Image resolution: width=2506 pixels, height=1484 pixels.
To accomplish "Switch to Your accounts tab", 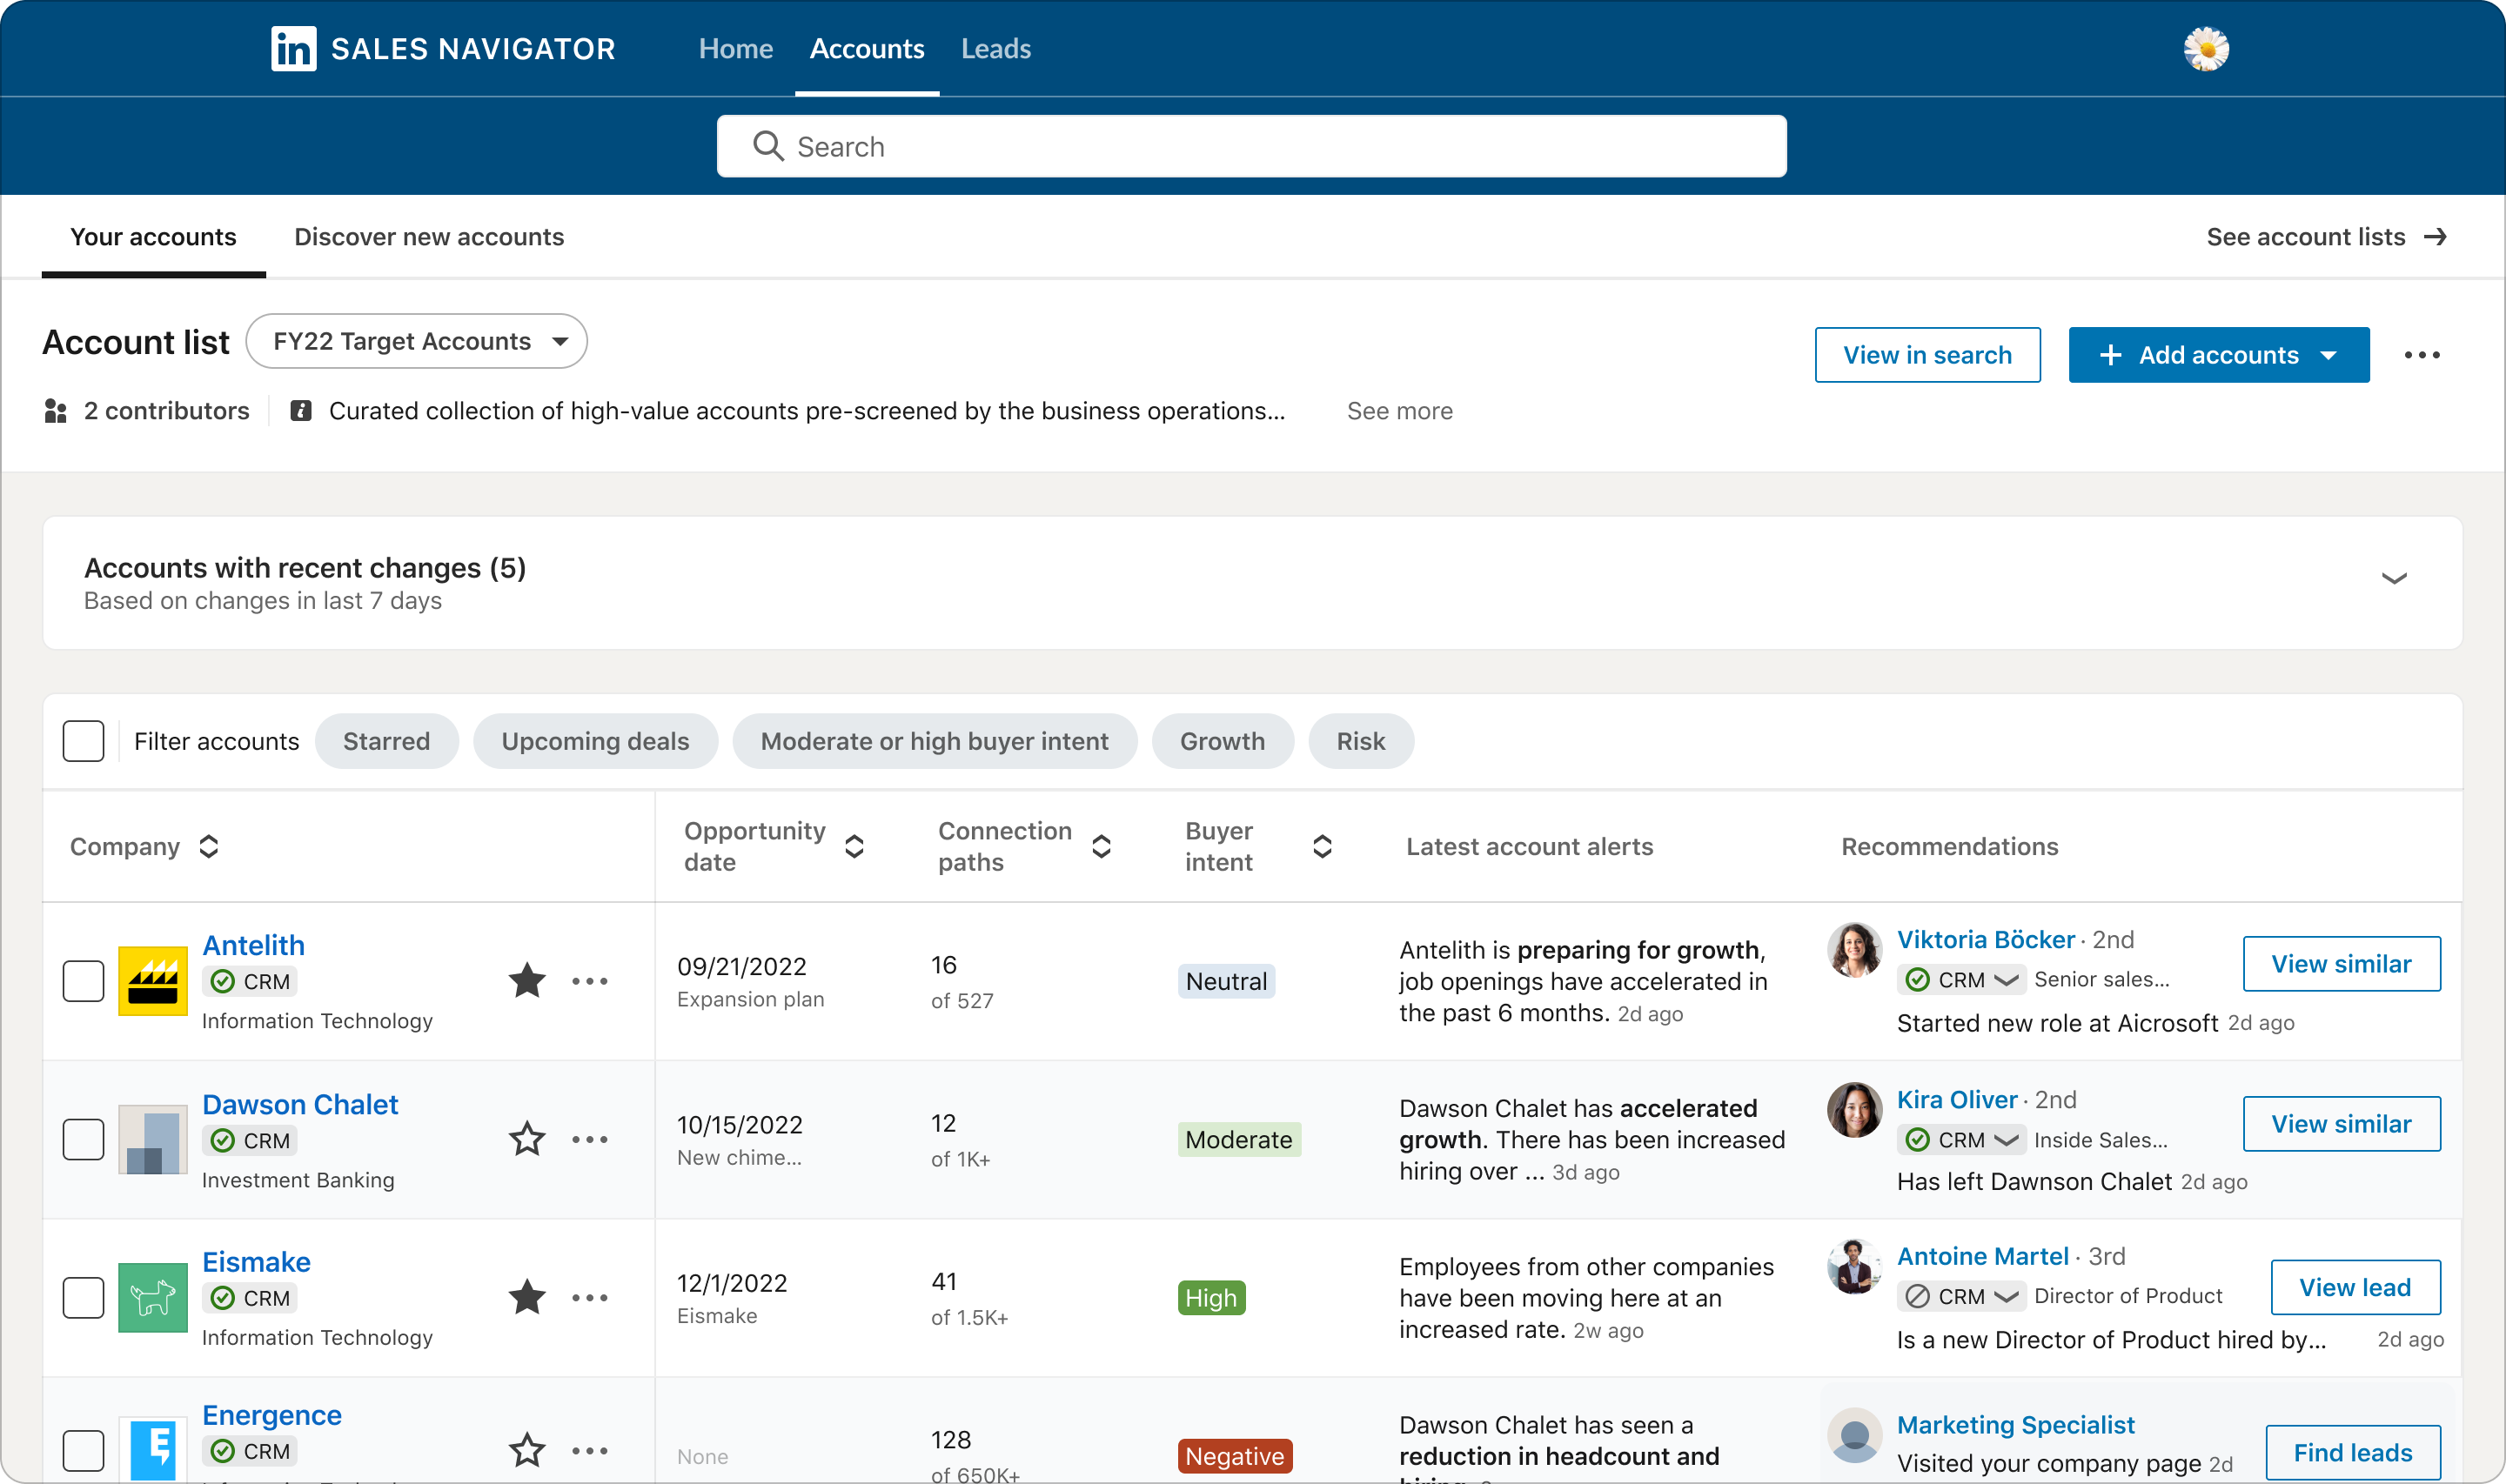I will click(x=153, y=237).
